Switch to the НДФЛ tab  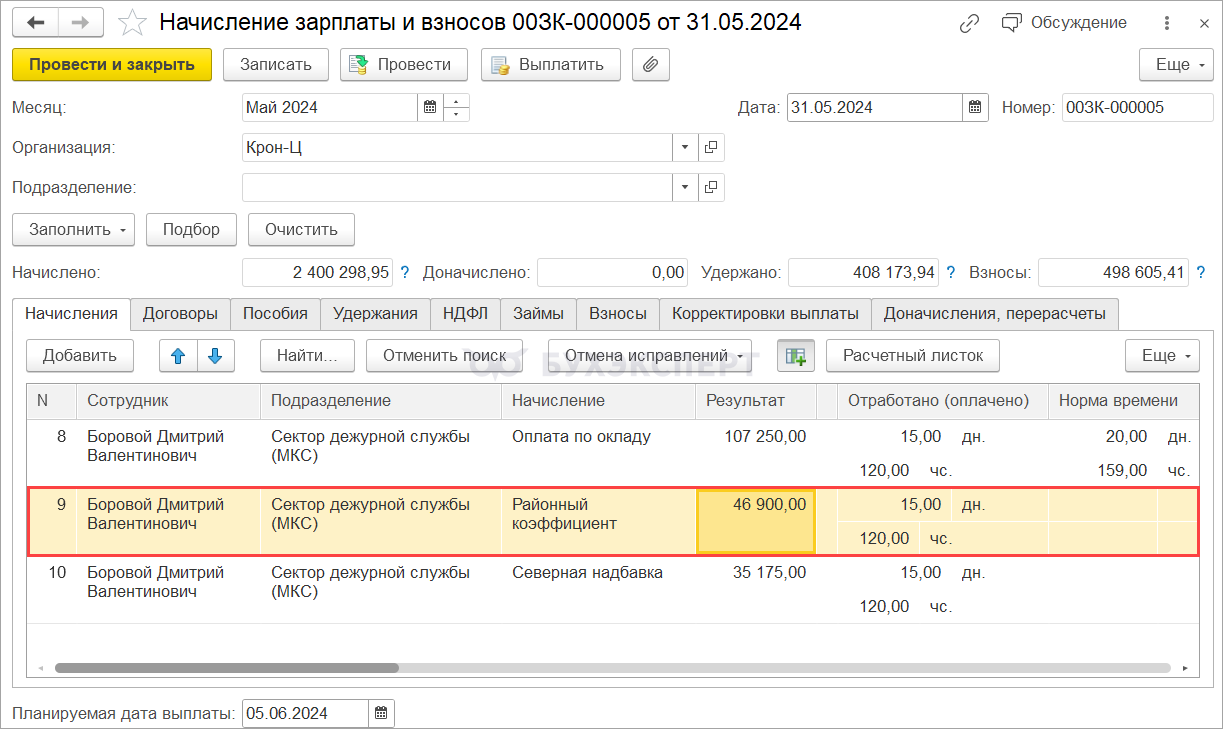(x=465, y=313)
